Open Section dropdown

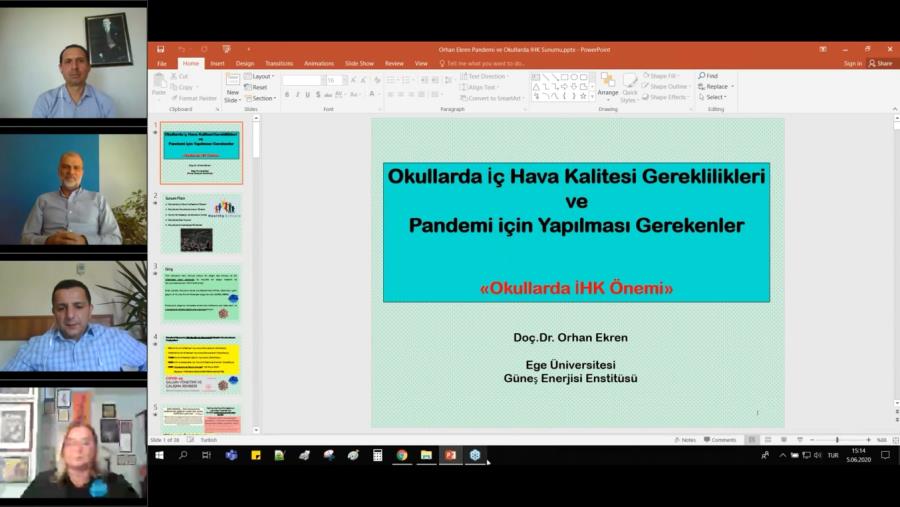coord(260,98)
